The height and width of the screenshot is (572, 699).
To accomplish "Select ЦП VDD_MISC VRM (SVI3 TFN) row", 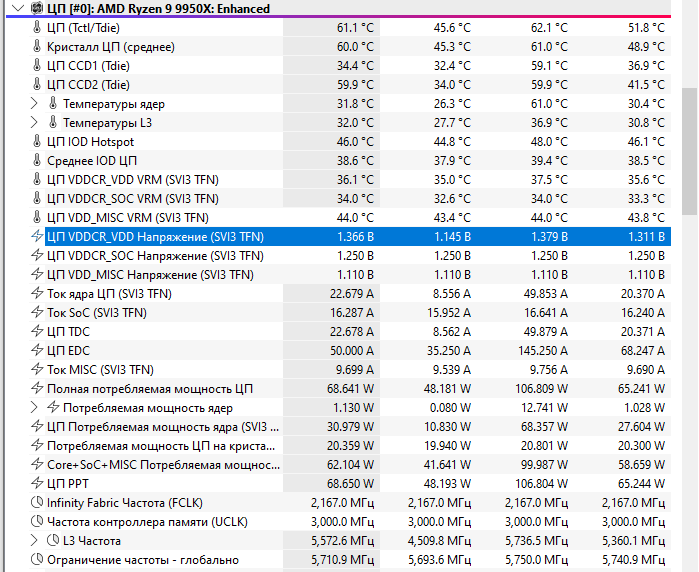I will (x=350, y=218).
